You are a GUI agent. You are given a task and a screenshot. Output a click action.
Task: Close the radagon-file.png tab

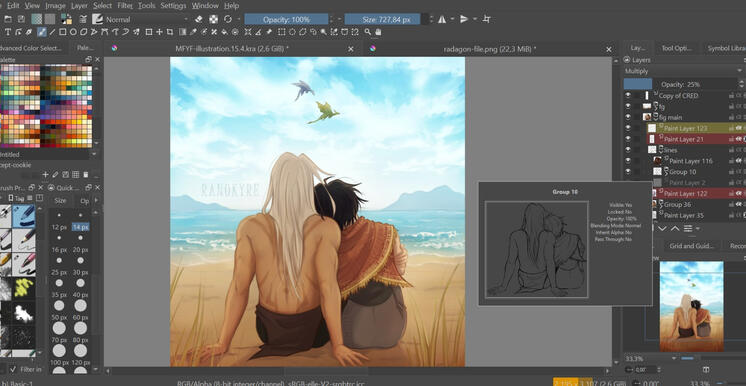click(609, 49)
